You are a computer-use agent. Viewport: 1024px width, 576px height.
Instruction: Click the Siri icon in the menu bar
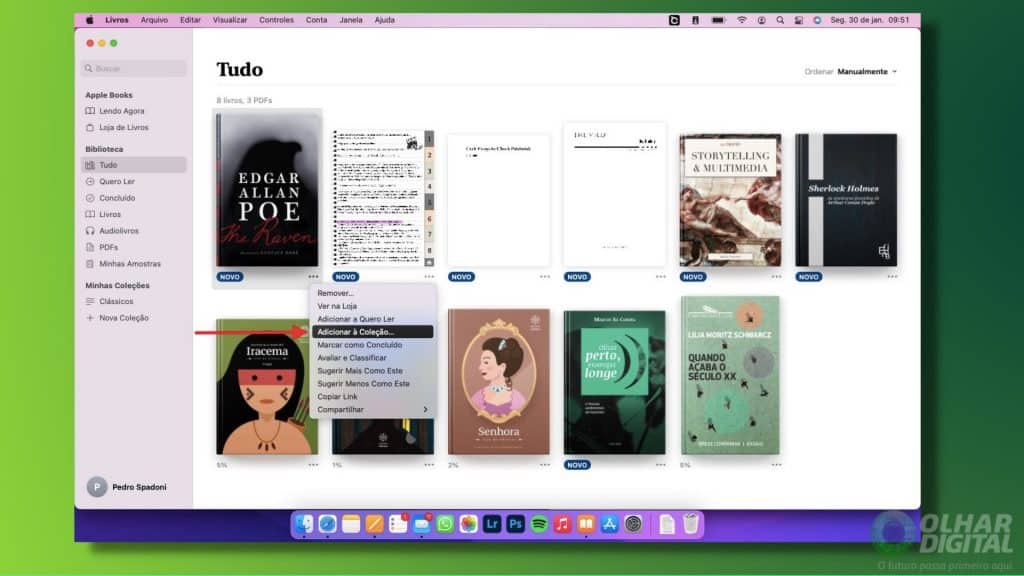817,20
